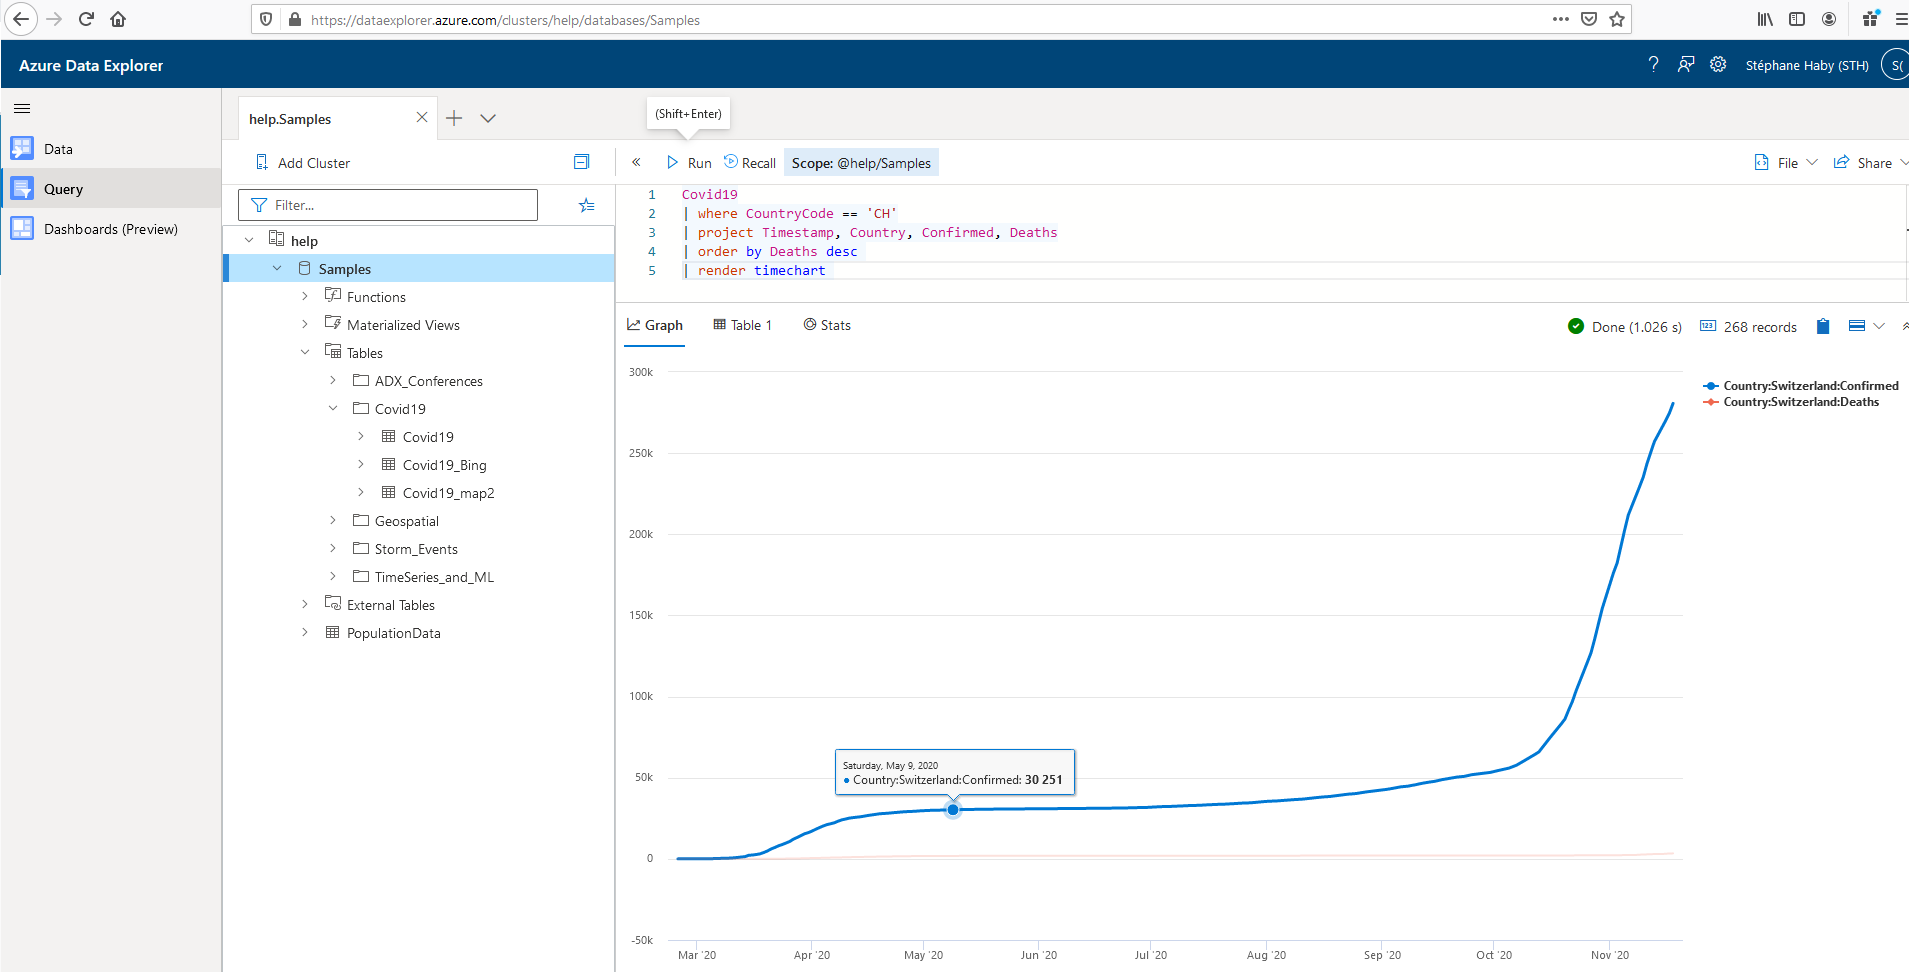Switch to the Table 1 results tab
This screenshot has height=972, width=1909.
coord(743,325)
